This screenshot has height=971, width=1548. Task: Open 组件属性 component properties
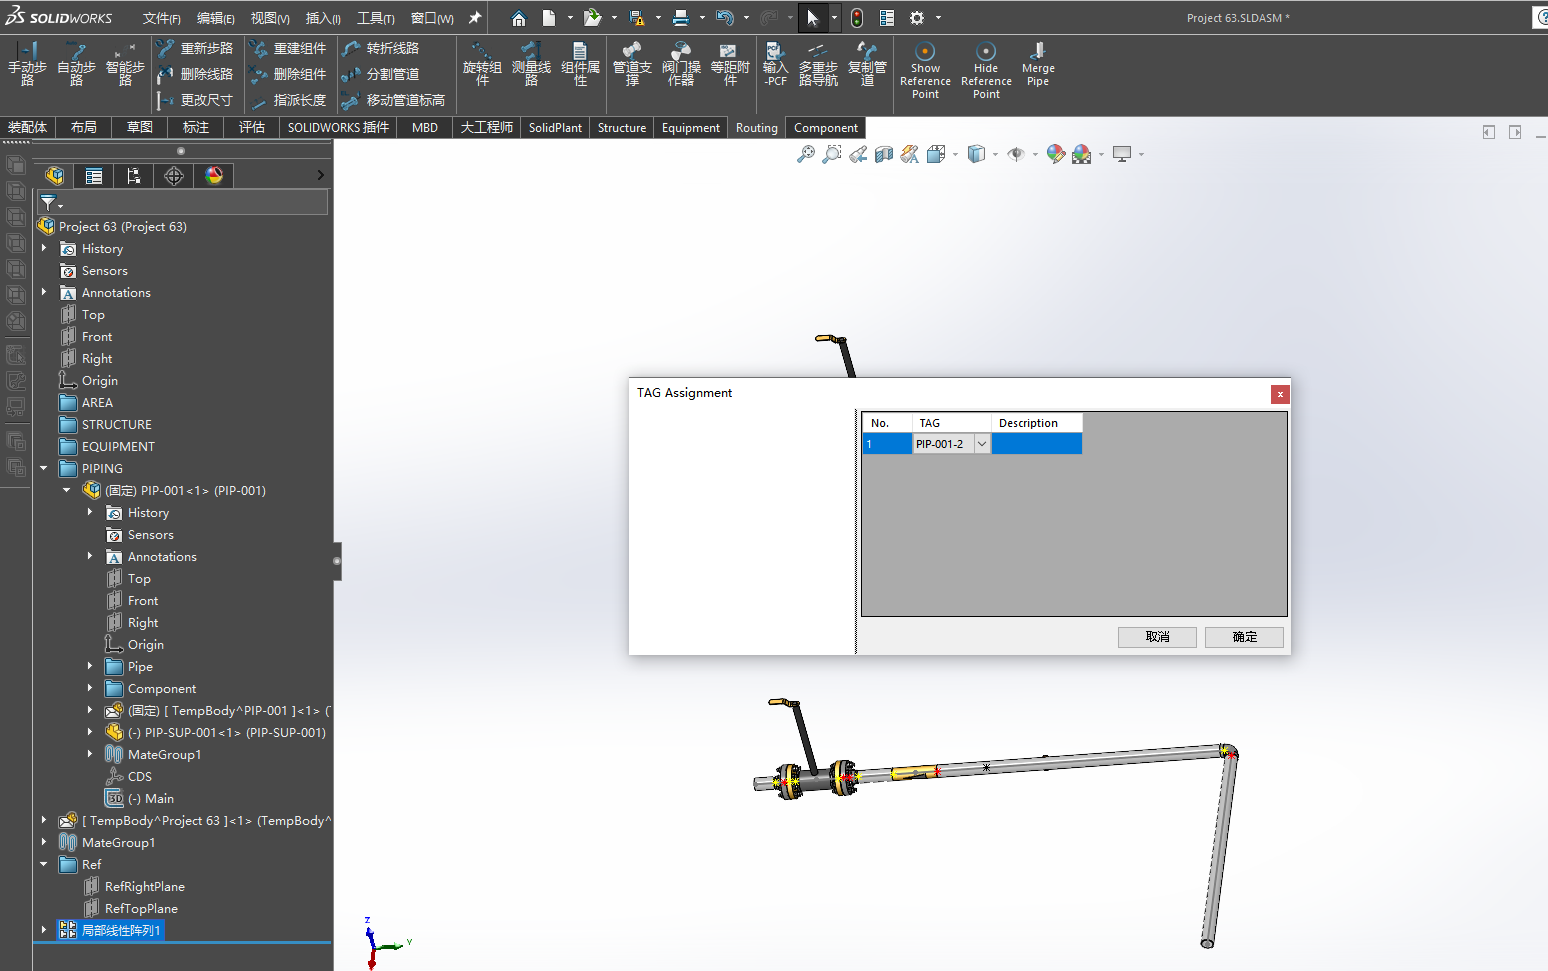pyautogui.click(x=580, y=65)
